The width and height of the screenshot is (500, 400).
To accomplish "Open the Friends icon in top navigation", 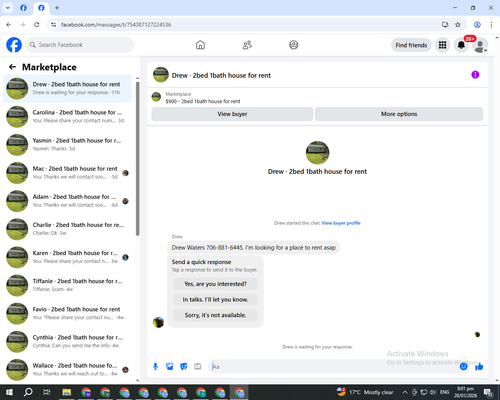I will click(247, 45).
